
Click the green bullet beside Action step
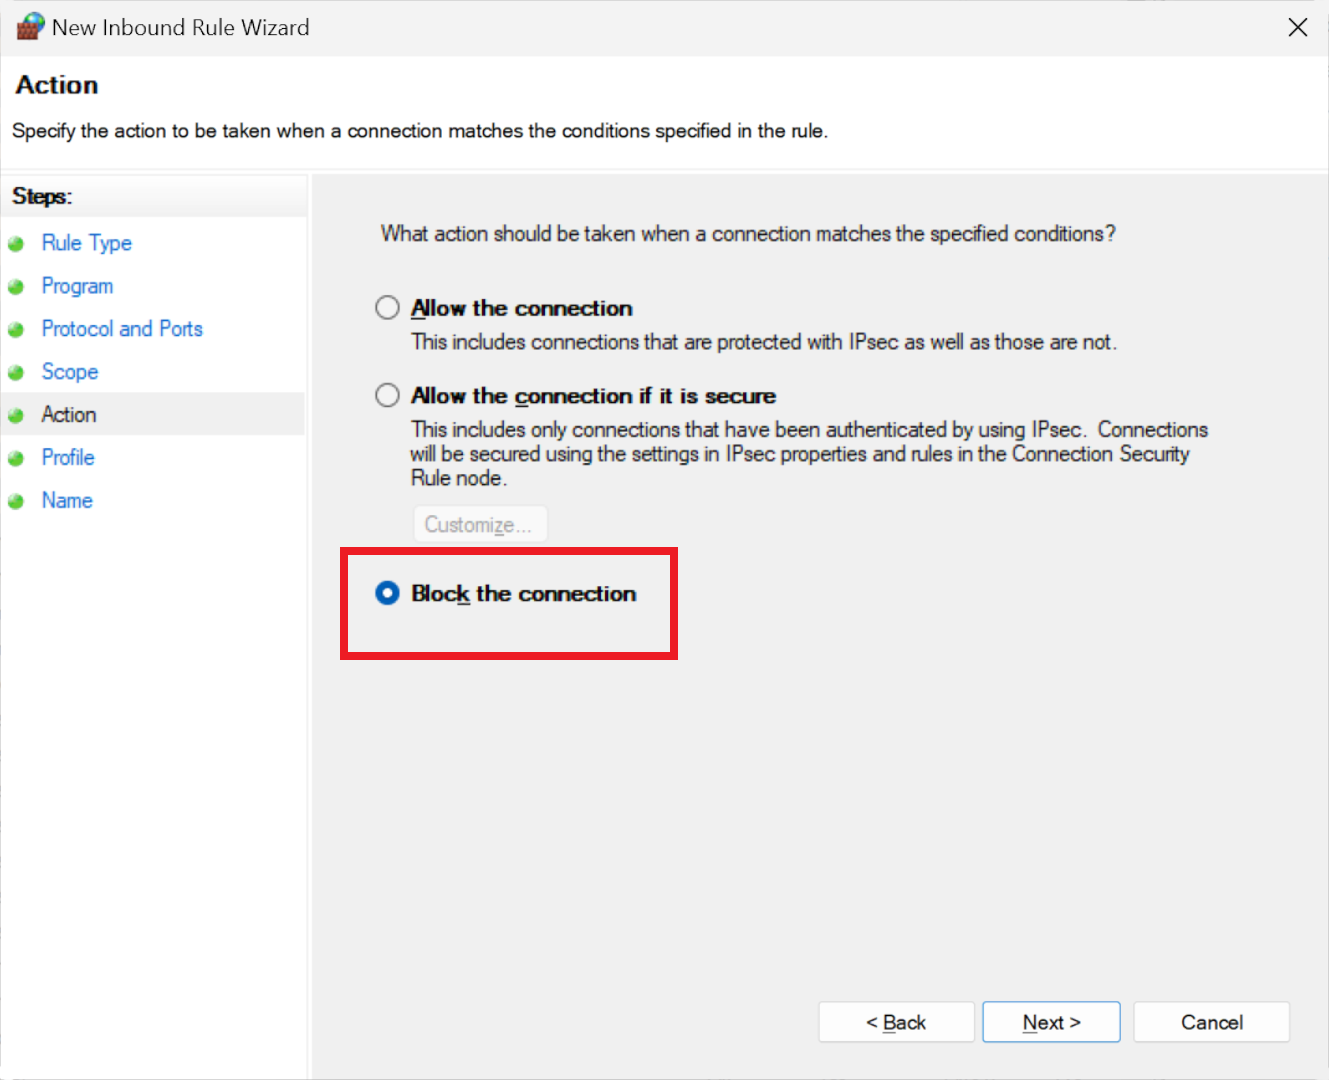click(16, 416)
